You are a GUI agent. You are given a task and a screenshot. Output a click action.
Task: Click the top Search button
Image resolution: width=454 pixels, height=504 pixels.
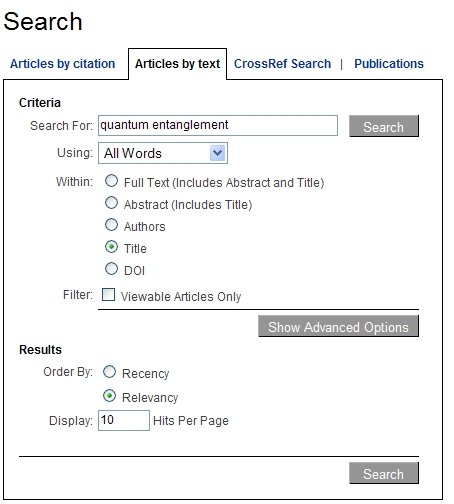pos(384,126)
